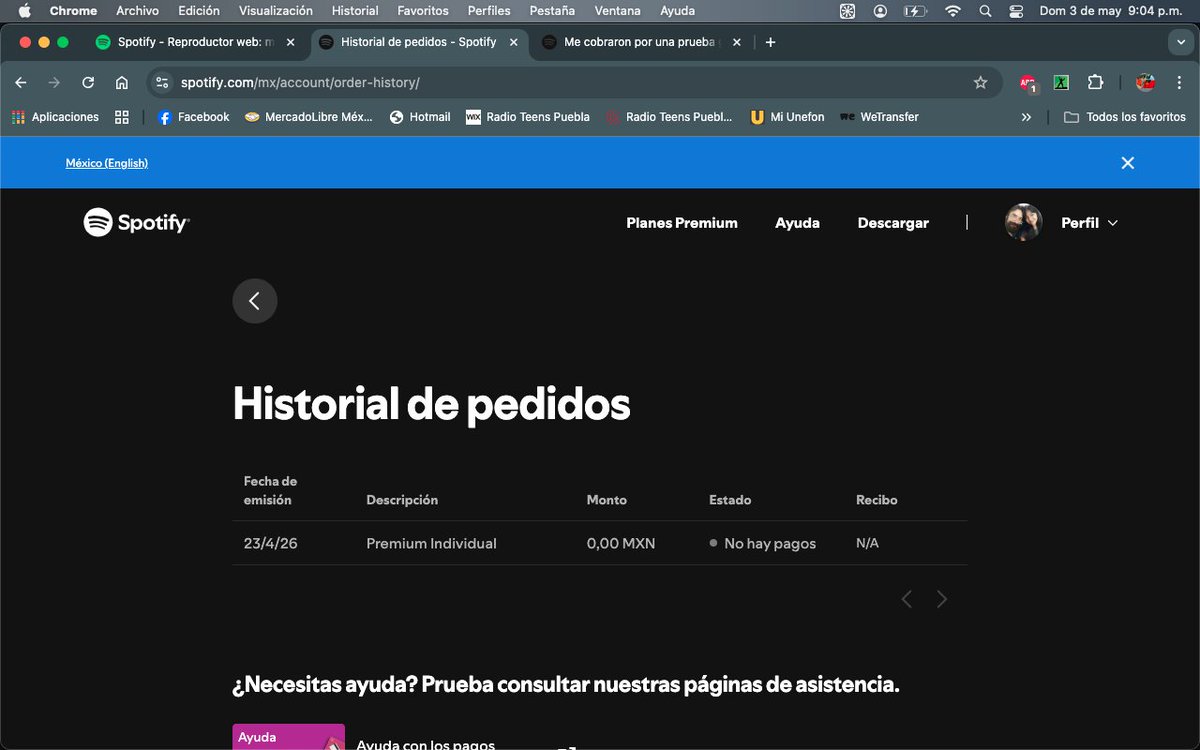The width and height of the screenshot is (1200, 750).
Task: Click the 23/4/26 date cell
Action: 270,544
